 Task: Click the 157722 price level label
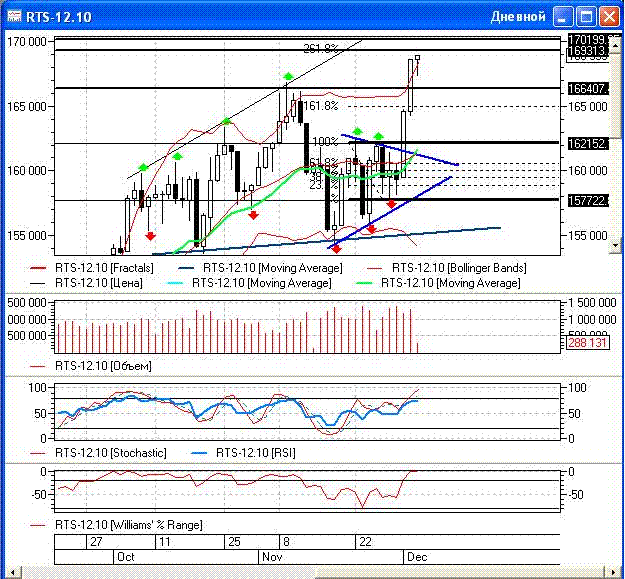(588, 200)
